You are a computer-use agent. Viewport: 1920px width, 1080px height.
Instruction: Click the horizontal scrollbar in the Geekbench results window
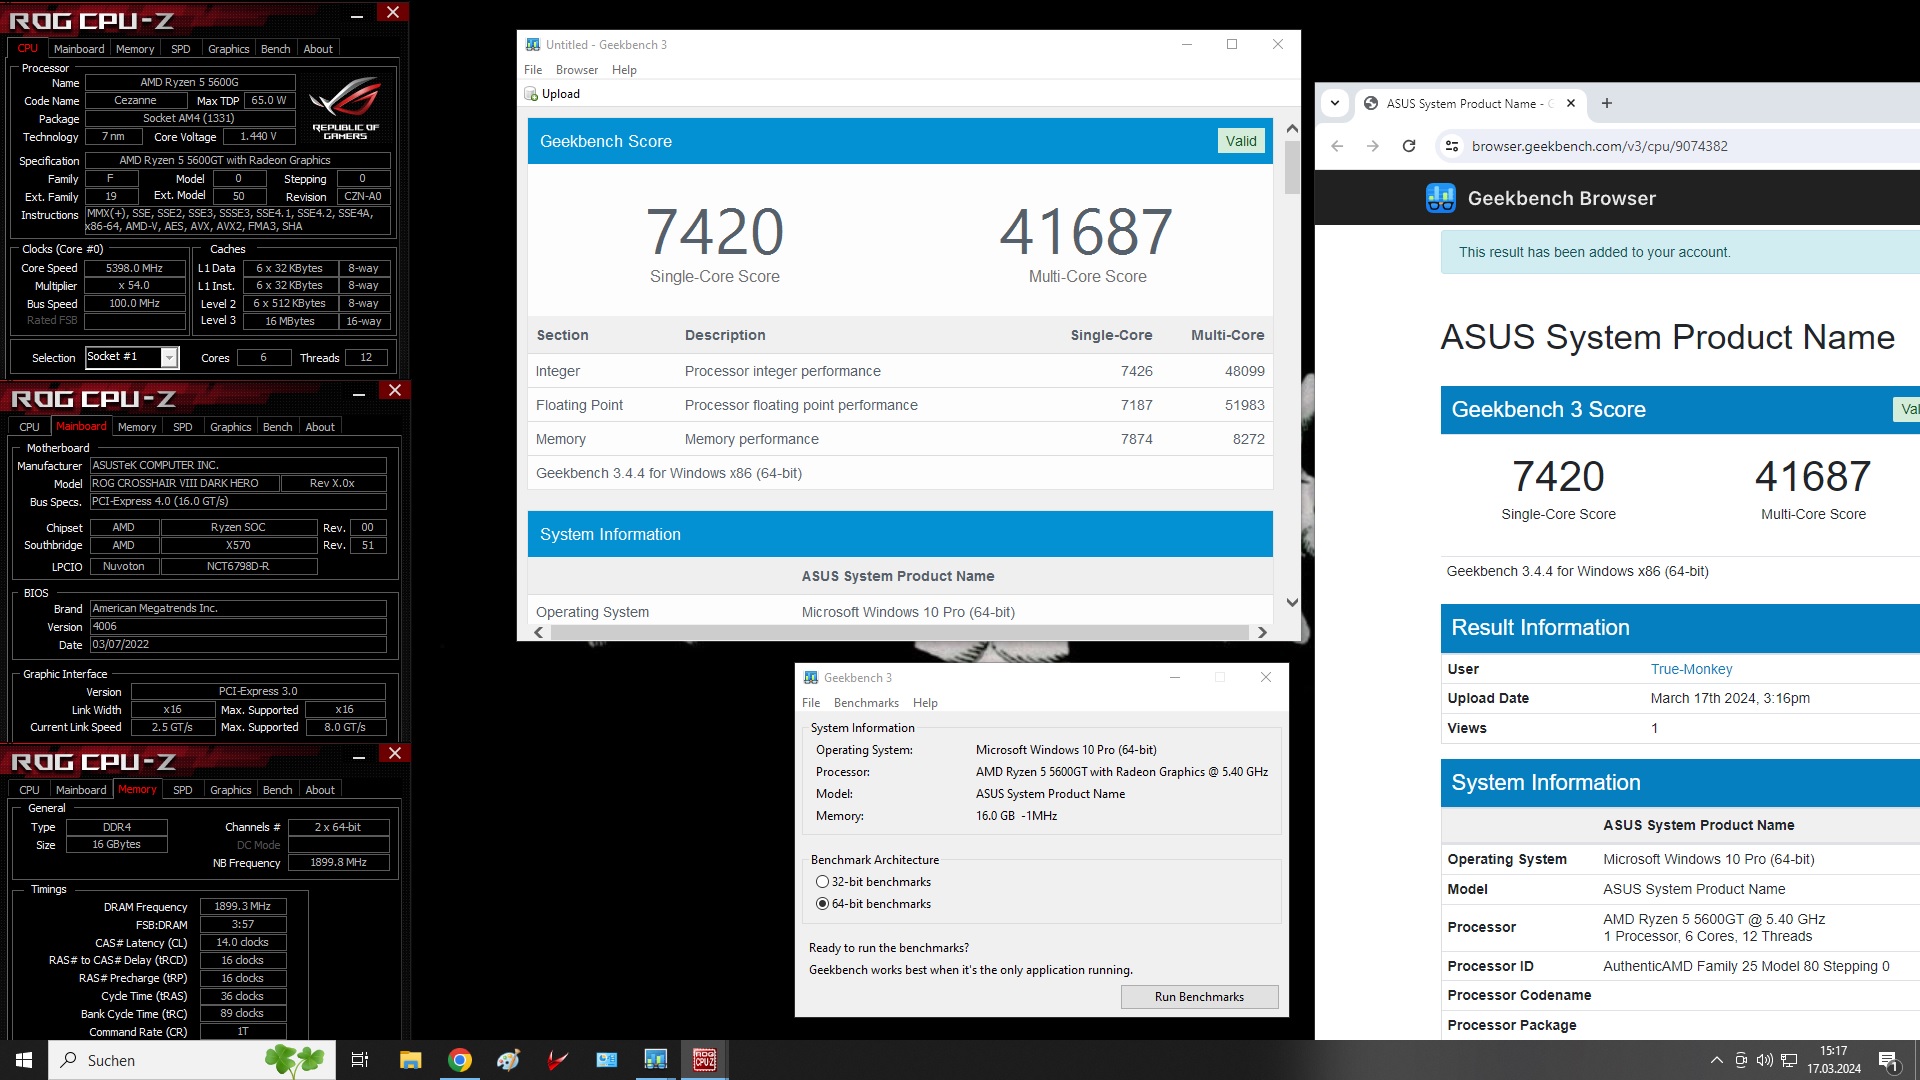click(900, 632)
